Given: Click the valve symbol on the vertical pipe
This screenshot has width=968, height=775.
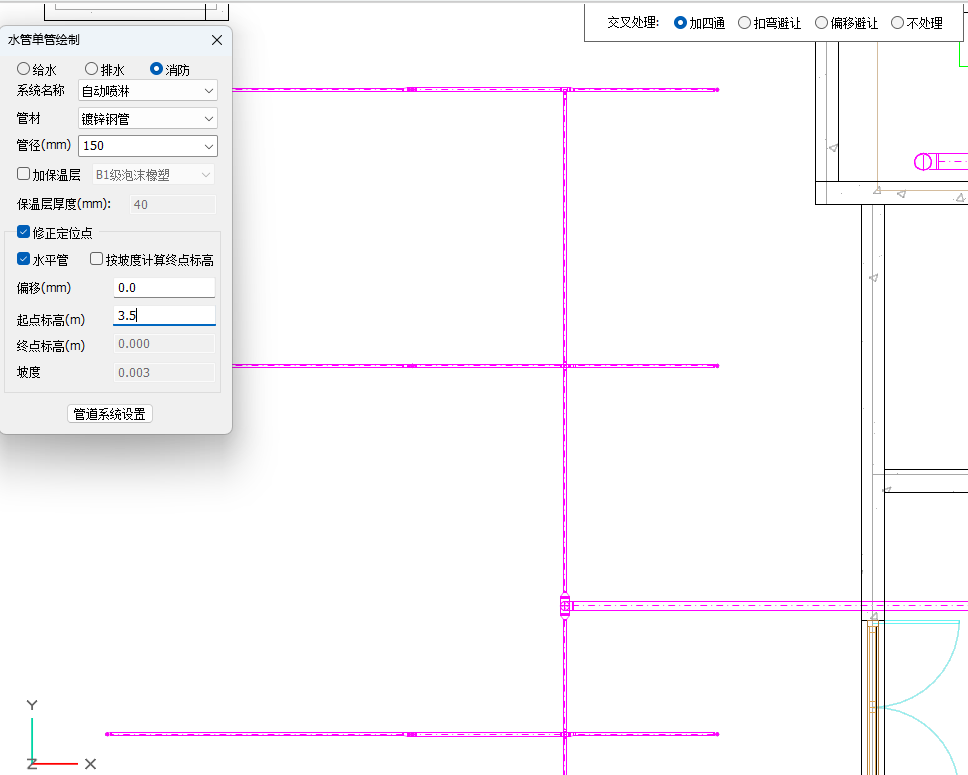Looking at the screenshot, I should (x=565, y=606).
